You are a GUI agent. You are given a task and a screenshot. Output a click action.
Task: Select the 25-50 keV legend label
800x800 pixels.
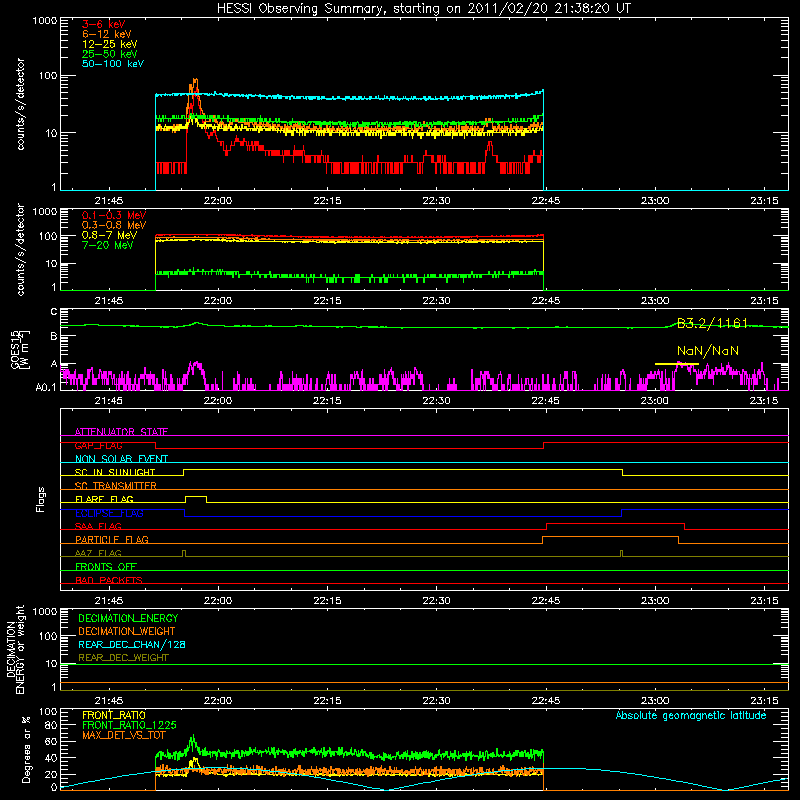(110, 54)
